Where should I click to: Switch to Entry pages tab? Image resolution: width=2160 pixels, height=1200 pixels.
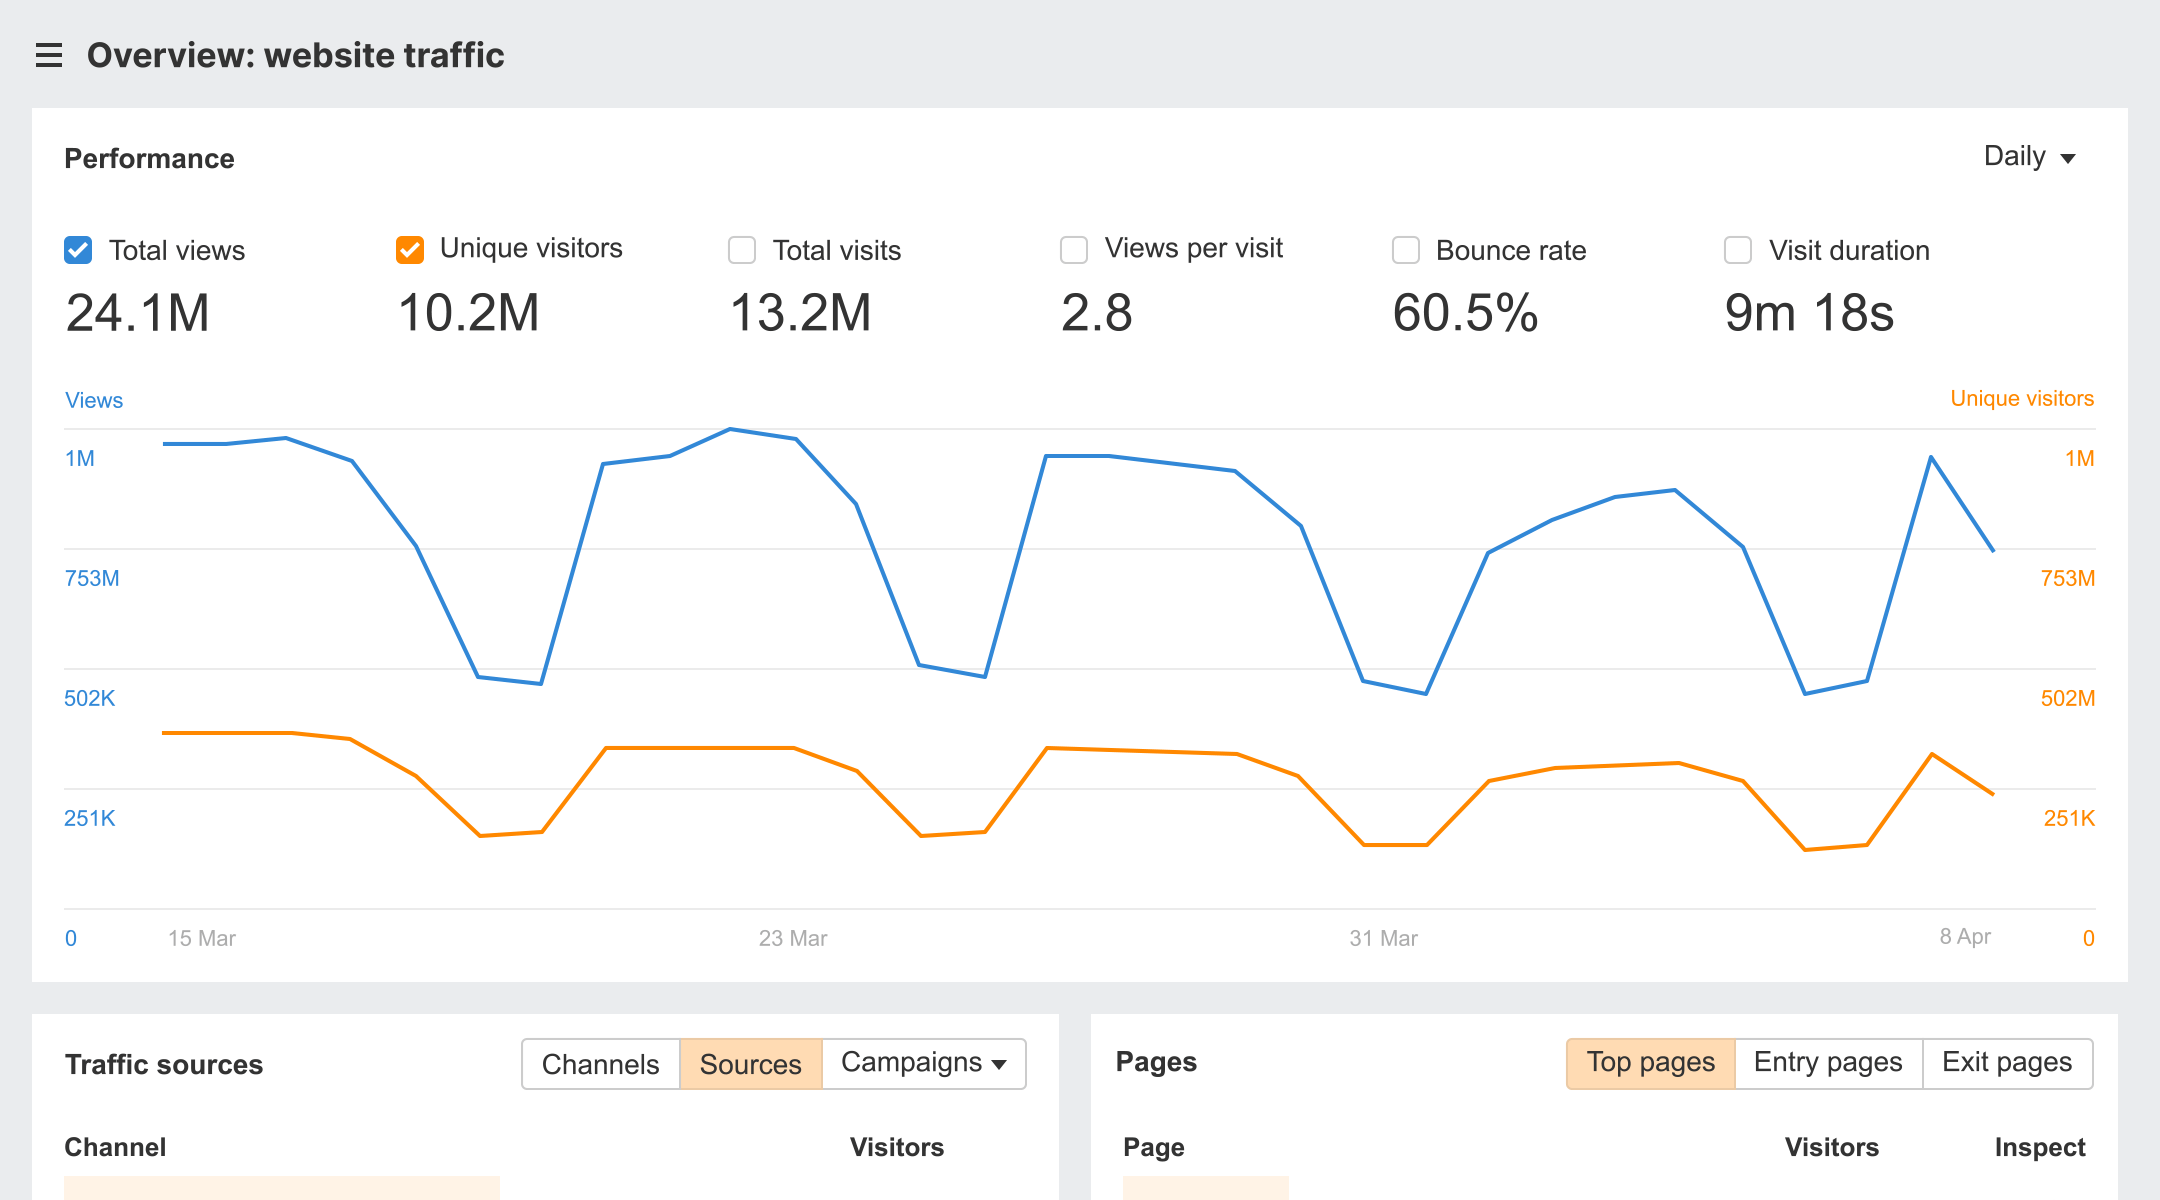click(1828, 1062)
